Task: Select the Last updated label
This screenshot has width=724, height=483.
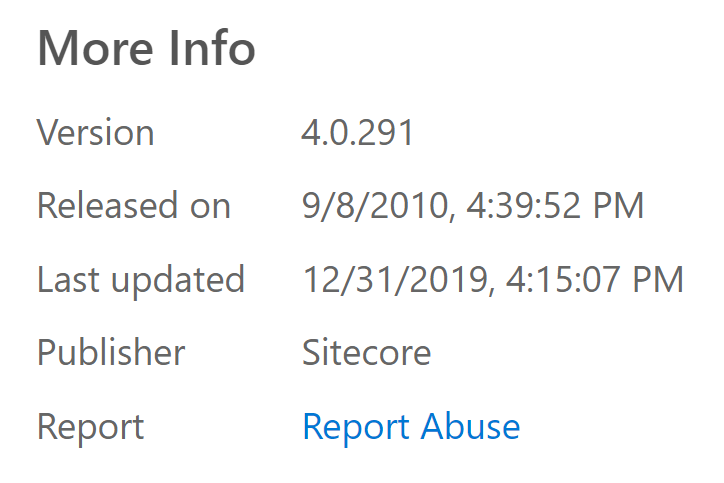Action: click(141, 280)
